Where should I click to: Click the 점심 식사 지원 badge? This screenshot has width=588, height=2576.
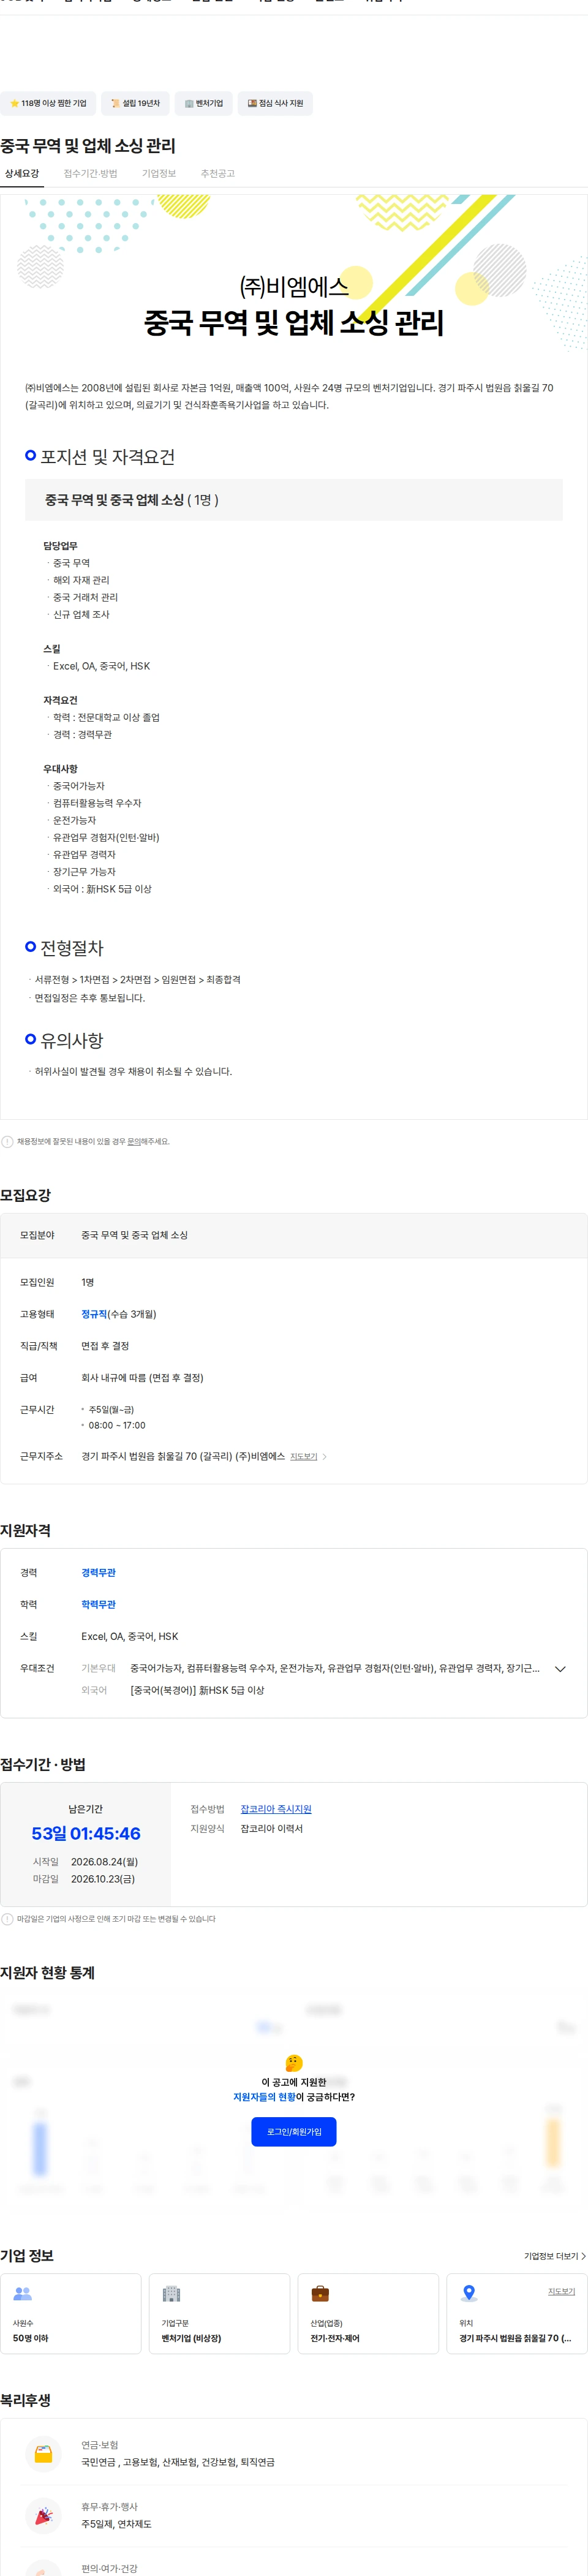coord(275,103)
